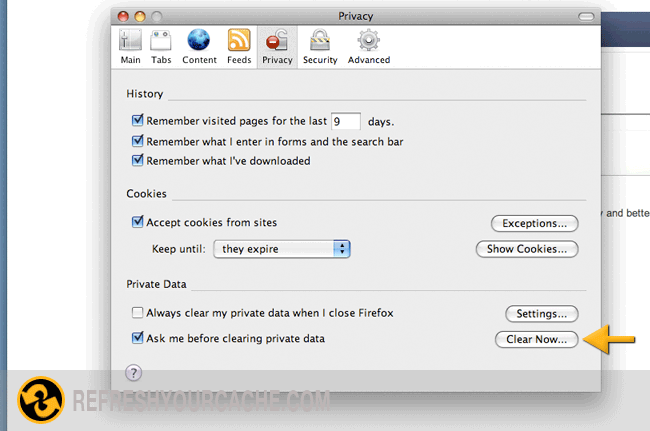Open private data Settings... button

pyautogui.click(x=541, y=314)
